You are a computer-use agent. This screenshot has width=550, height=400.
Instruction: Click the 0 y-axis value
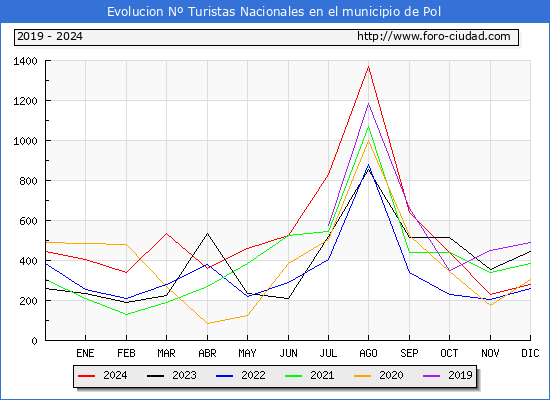(x=34, y=341)
